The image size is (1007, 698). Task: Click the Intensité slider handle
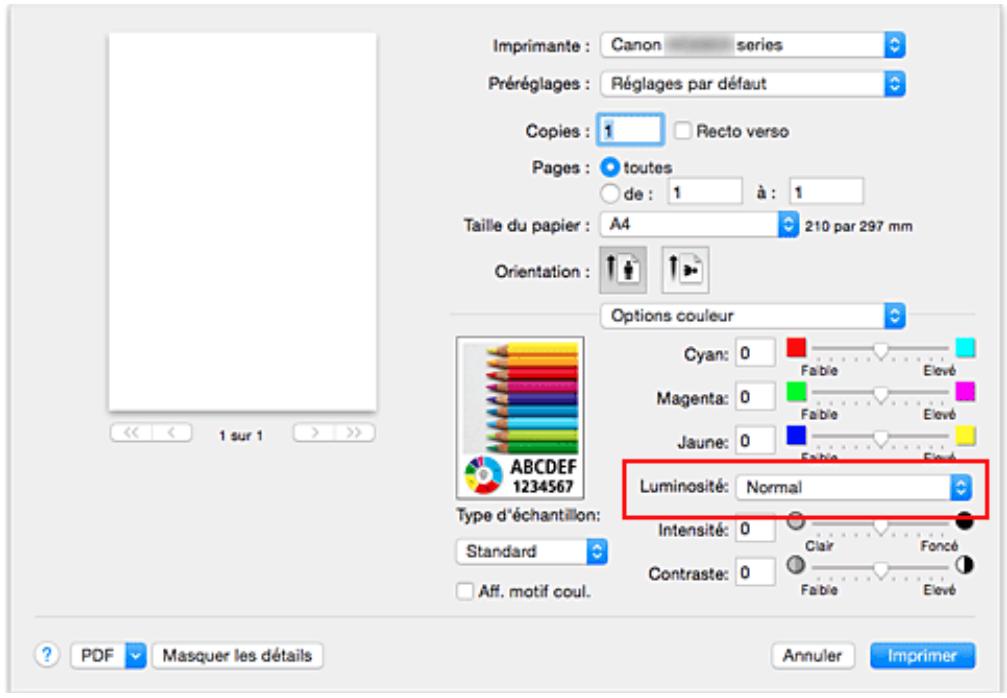pyautogui.click(x=880, y=527)
